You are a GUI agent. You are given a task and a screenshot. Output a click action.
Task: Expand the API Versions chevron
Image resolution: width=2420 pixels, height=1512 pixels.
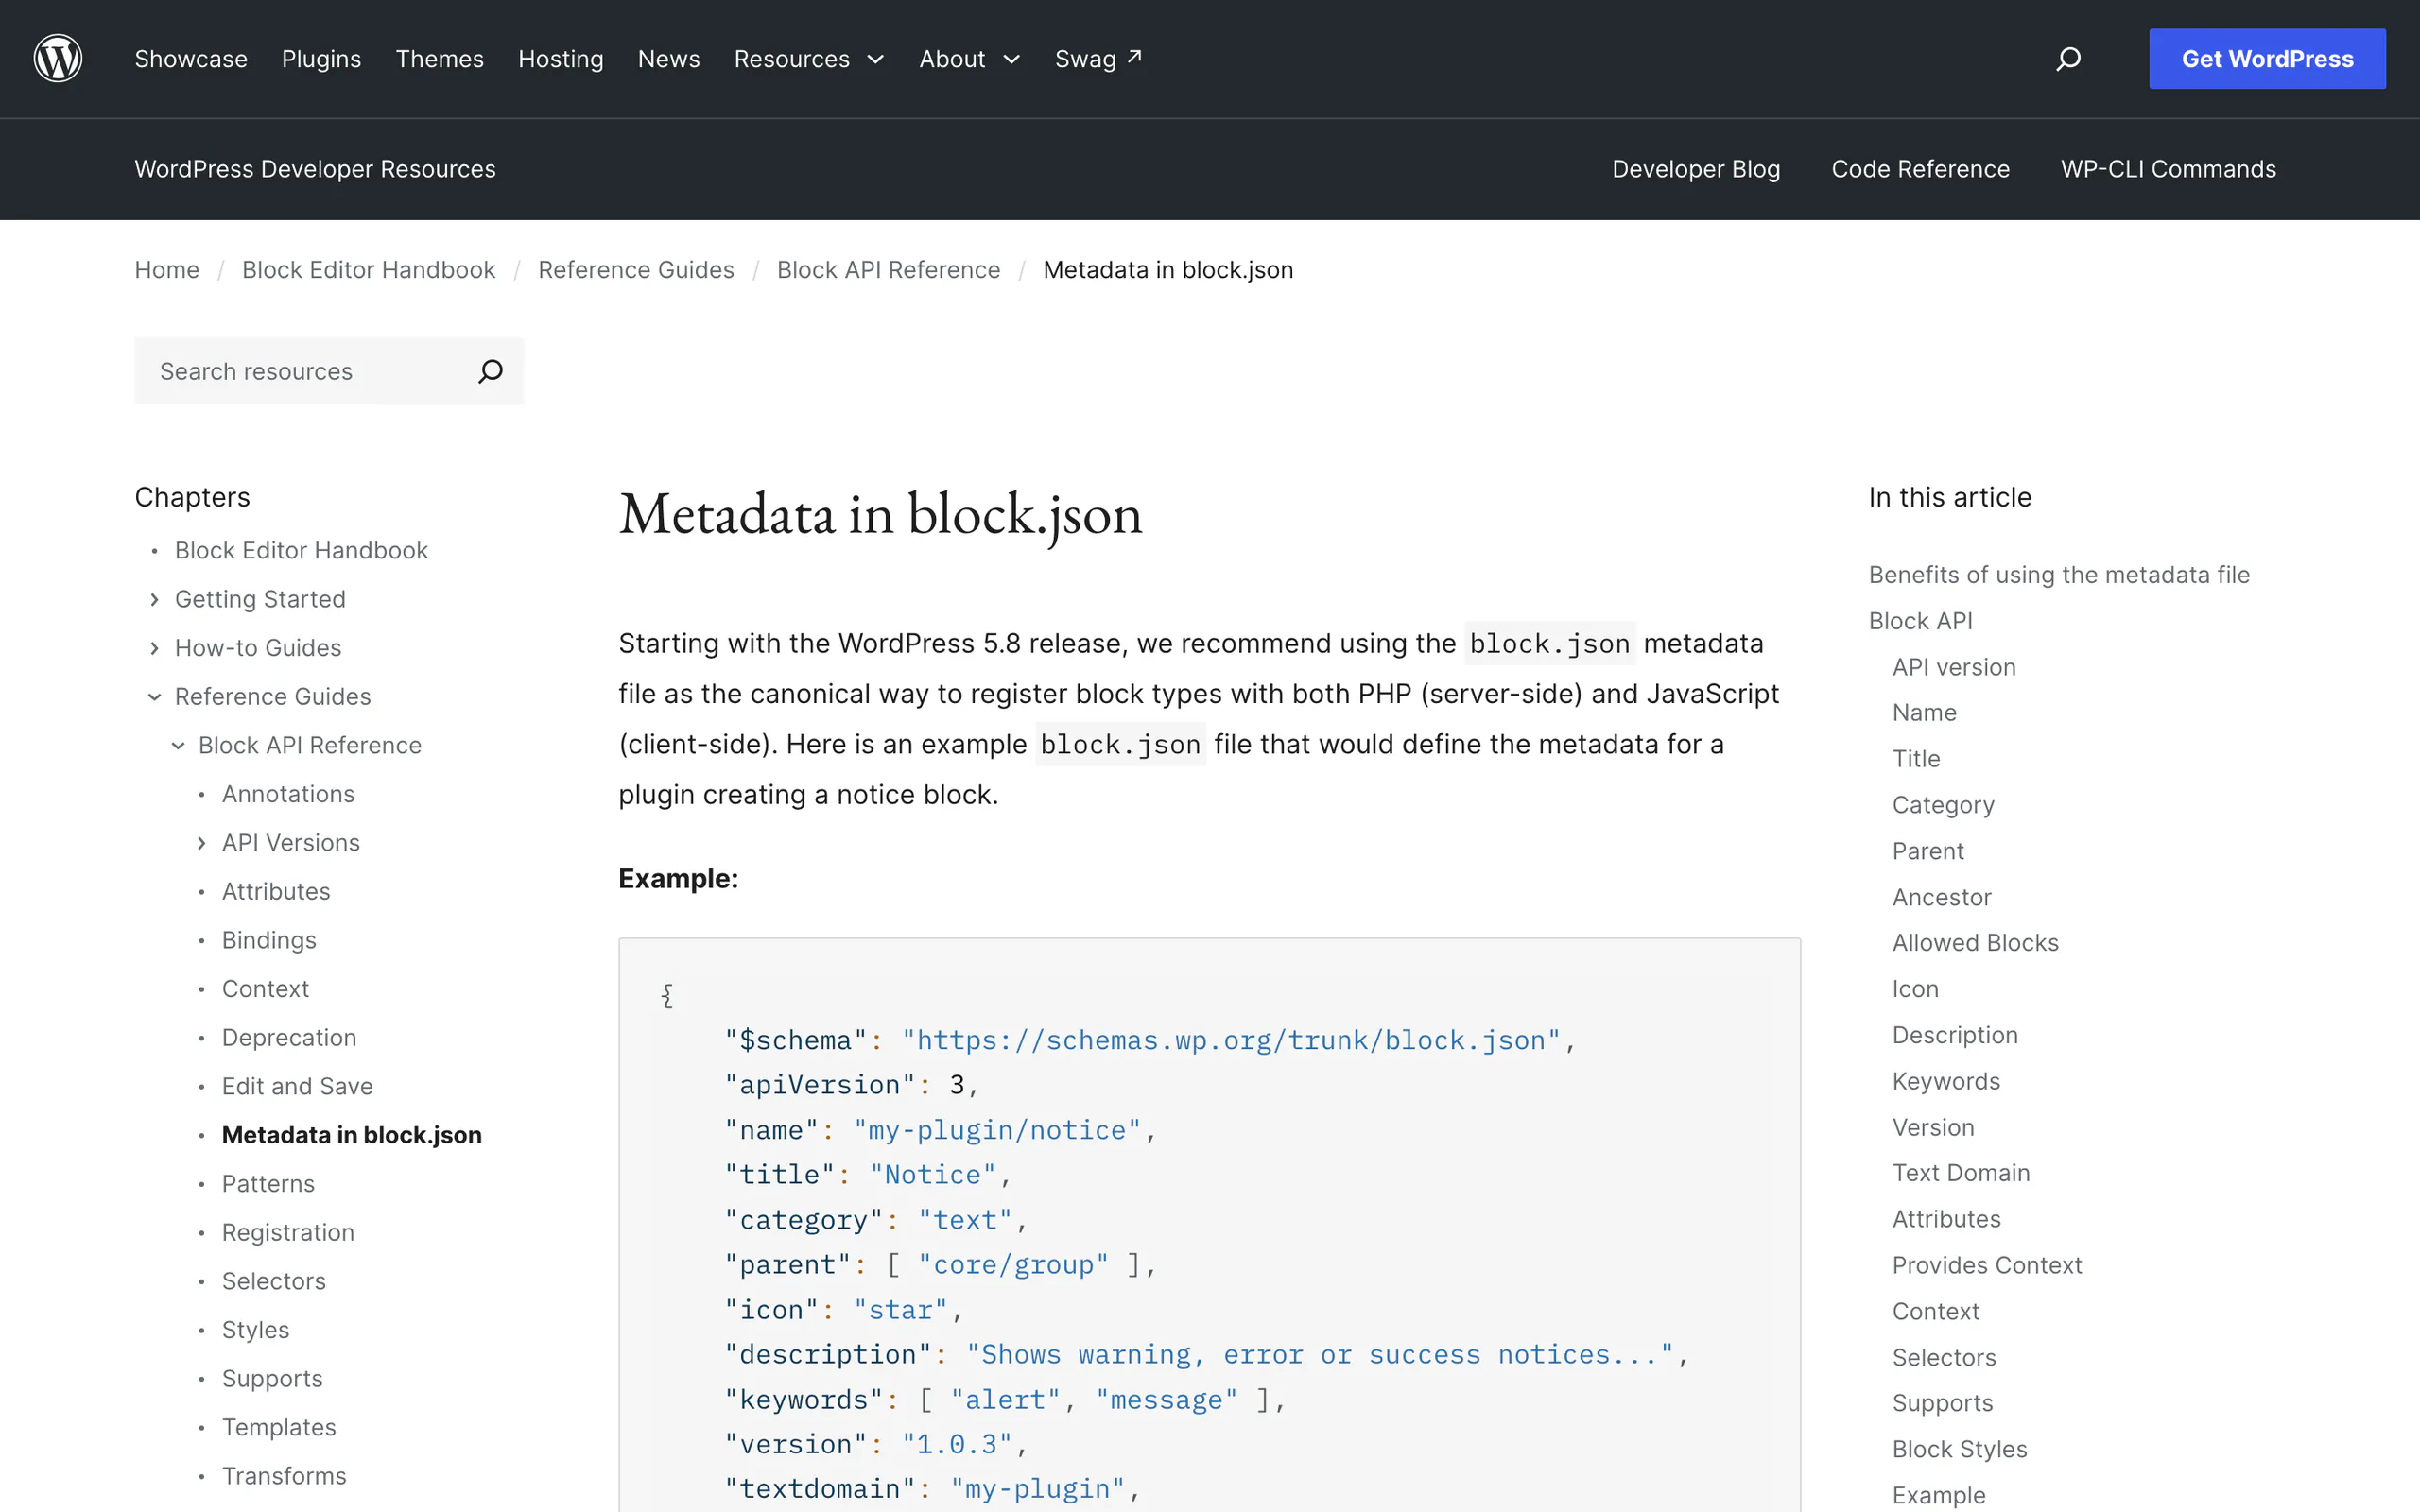pos(201,843)
